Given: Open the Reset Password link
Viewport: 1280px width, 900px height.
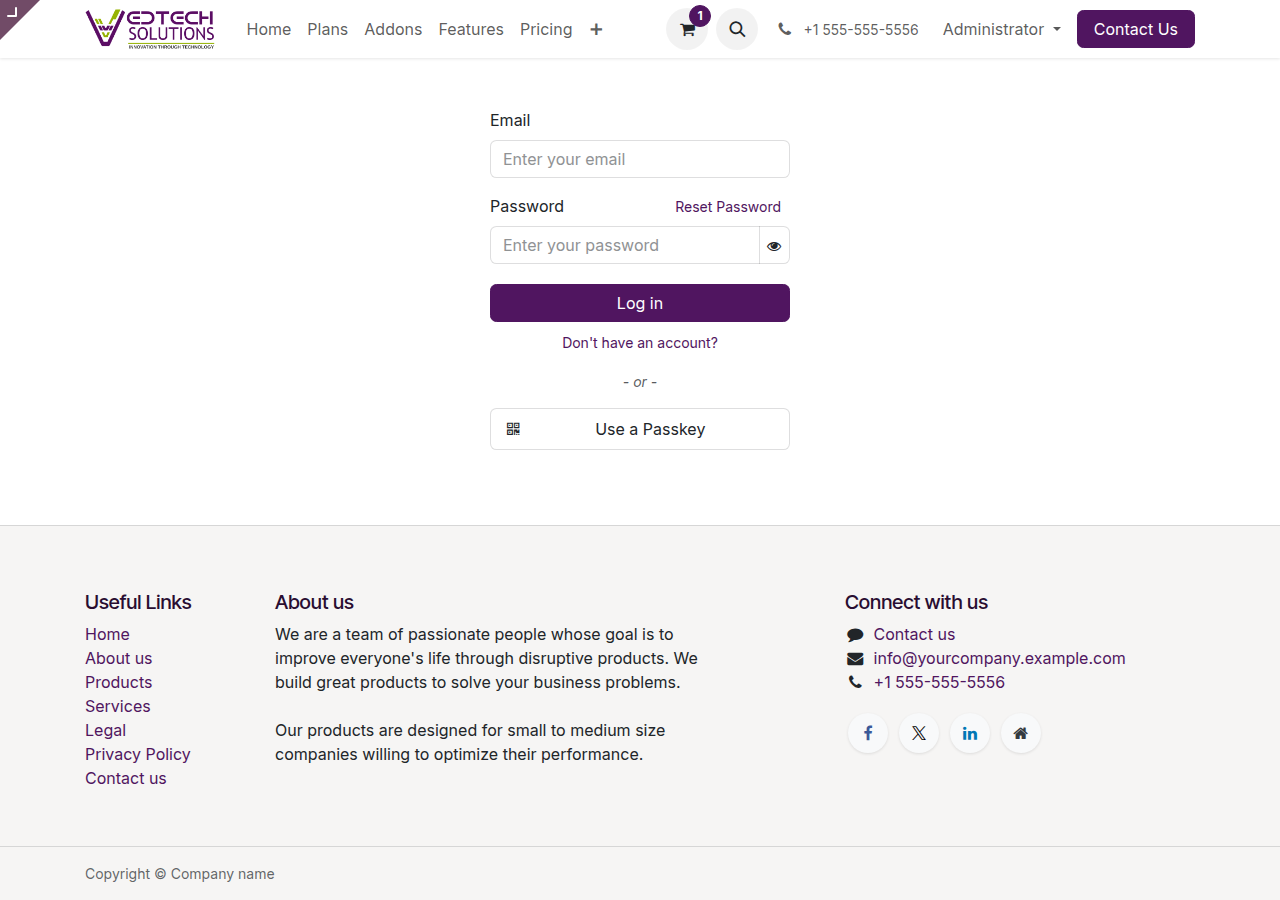Looking at the screenshot, I should [x=728, y=207].
